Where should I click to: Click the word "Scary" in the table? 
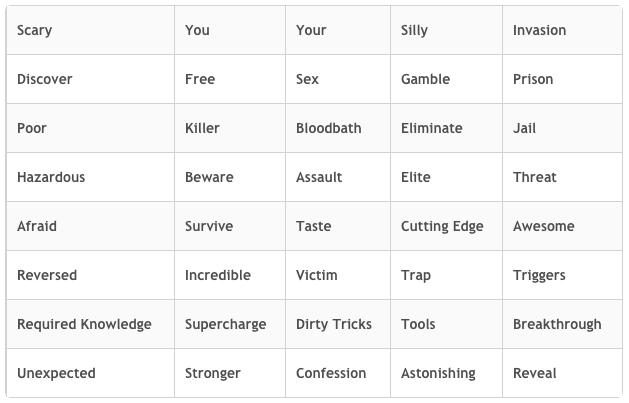coord(35,30)
